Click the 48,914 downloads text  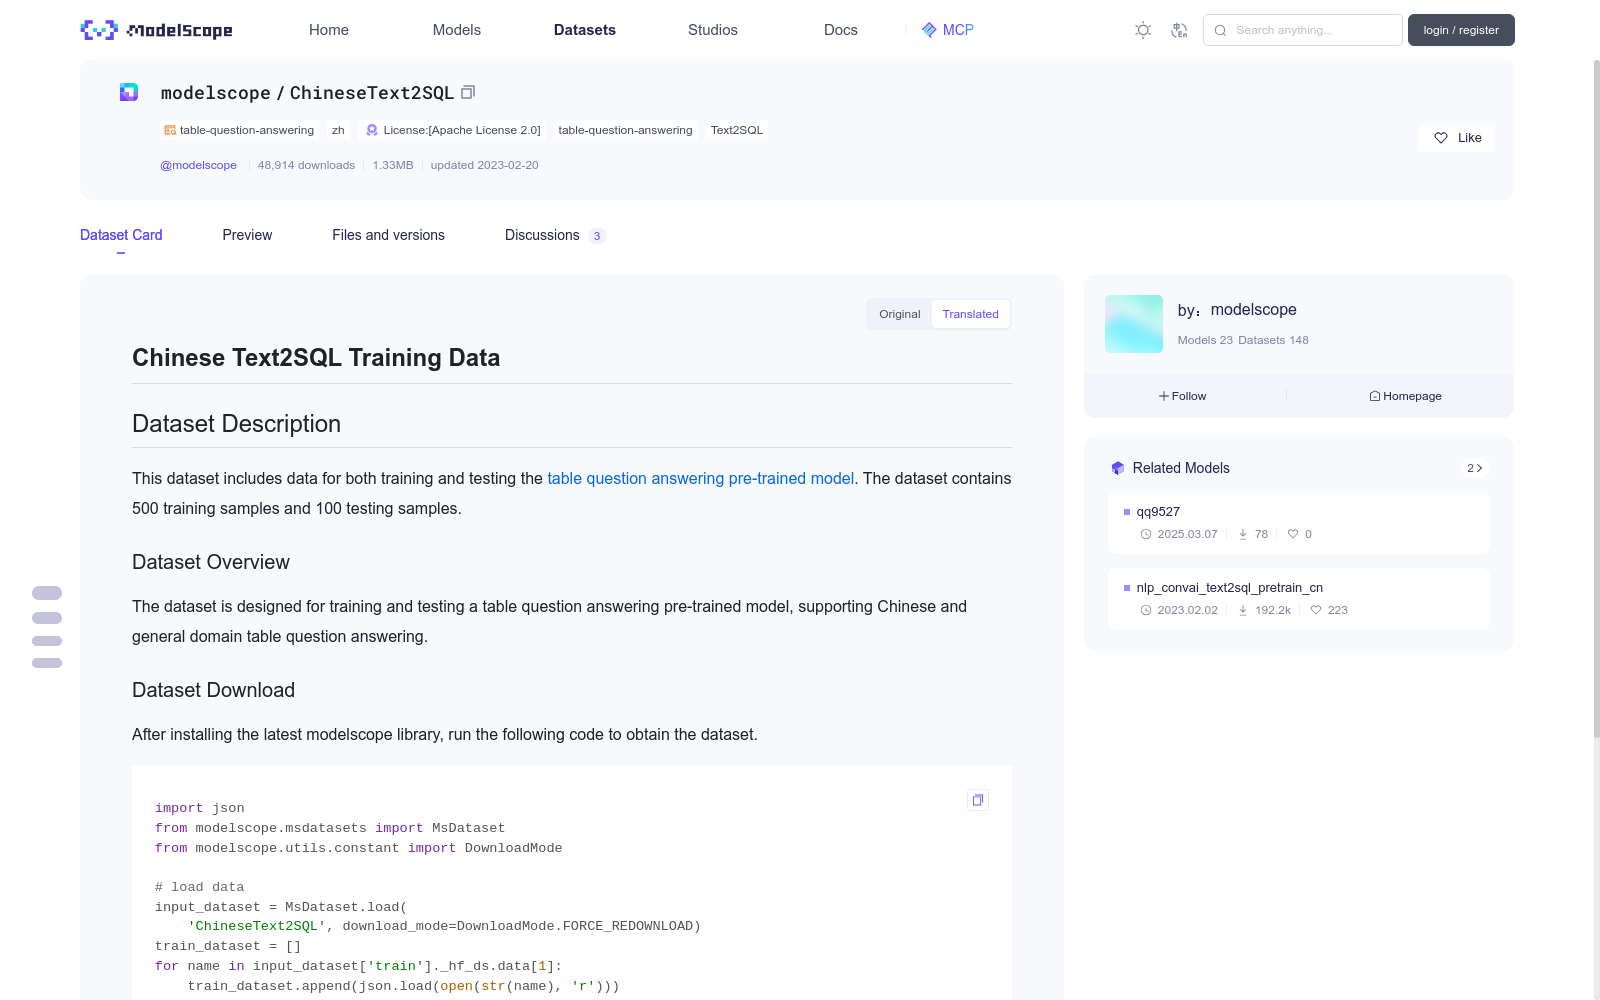306,165
